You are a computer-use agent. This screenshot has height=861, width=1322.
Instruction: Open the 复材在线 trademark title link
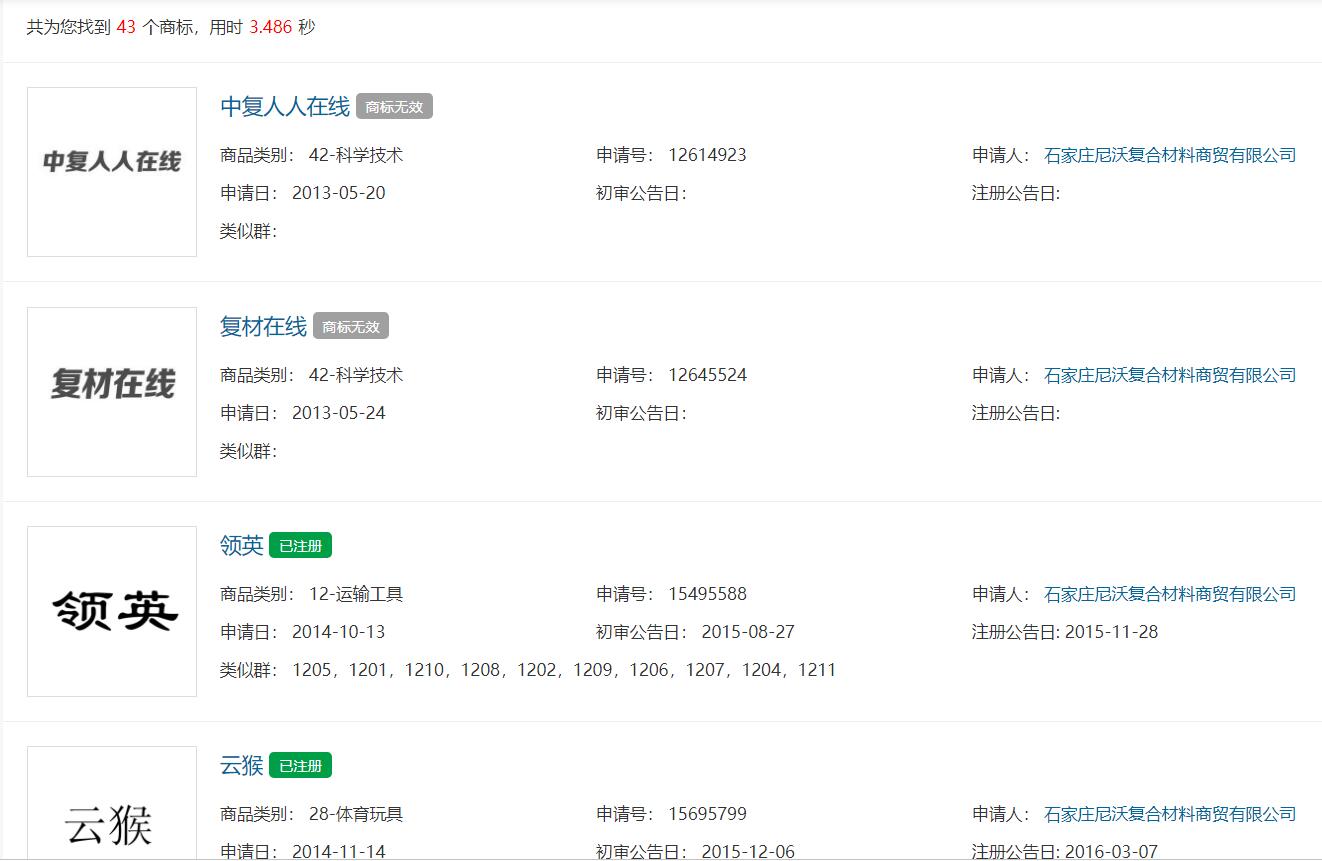coord(263,326)
